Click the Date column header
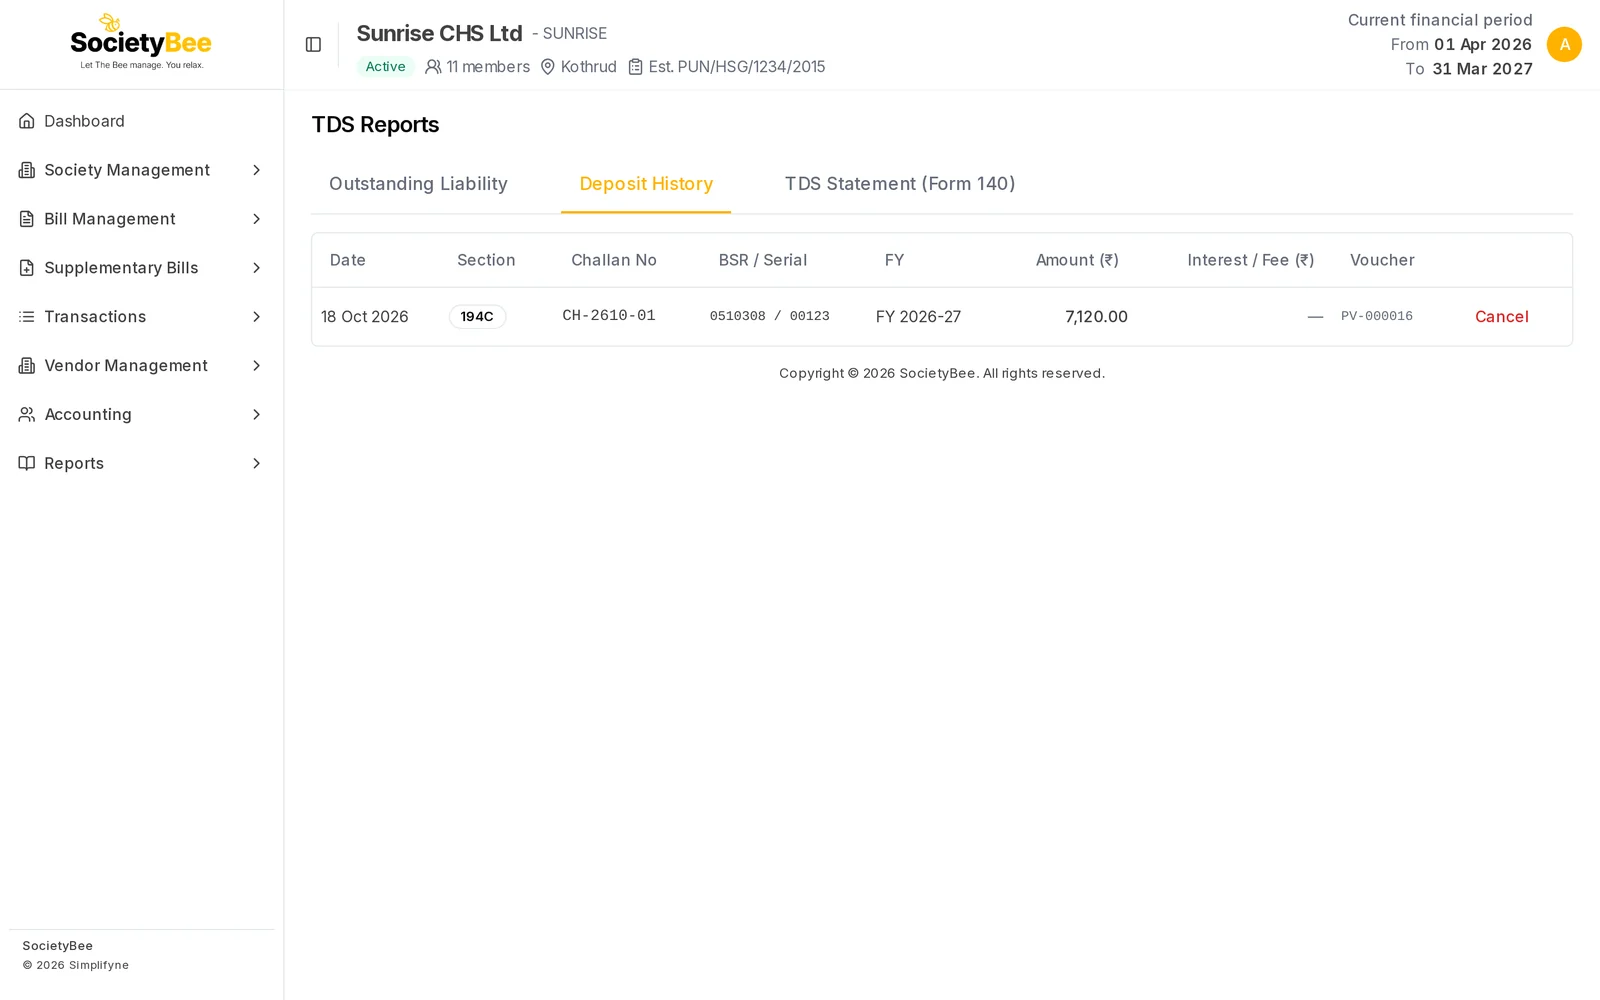 pyautogui.click(x=348, y=260)
